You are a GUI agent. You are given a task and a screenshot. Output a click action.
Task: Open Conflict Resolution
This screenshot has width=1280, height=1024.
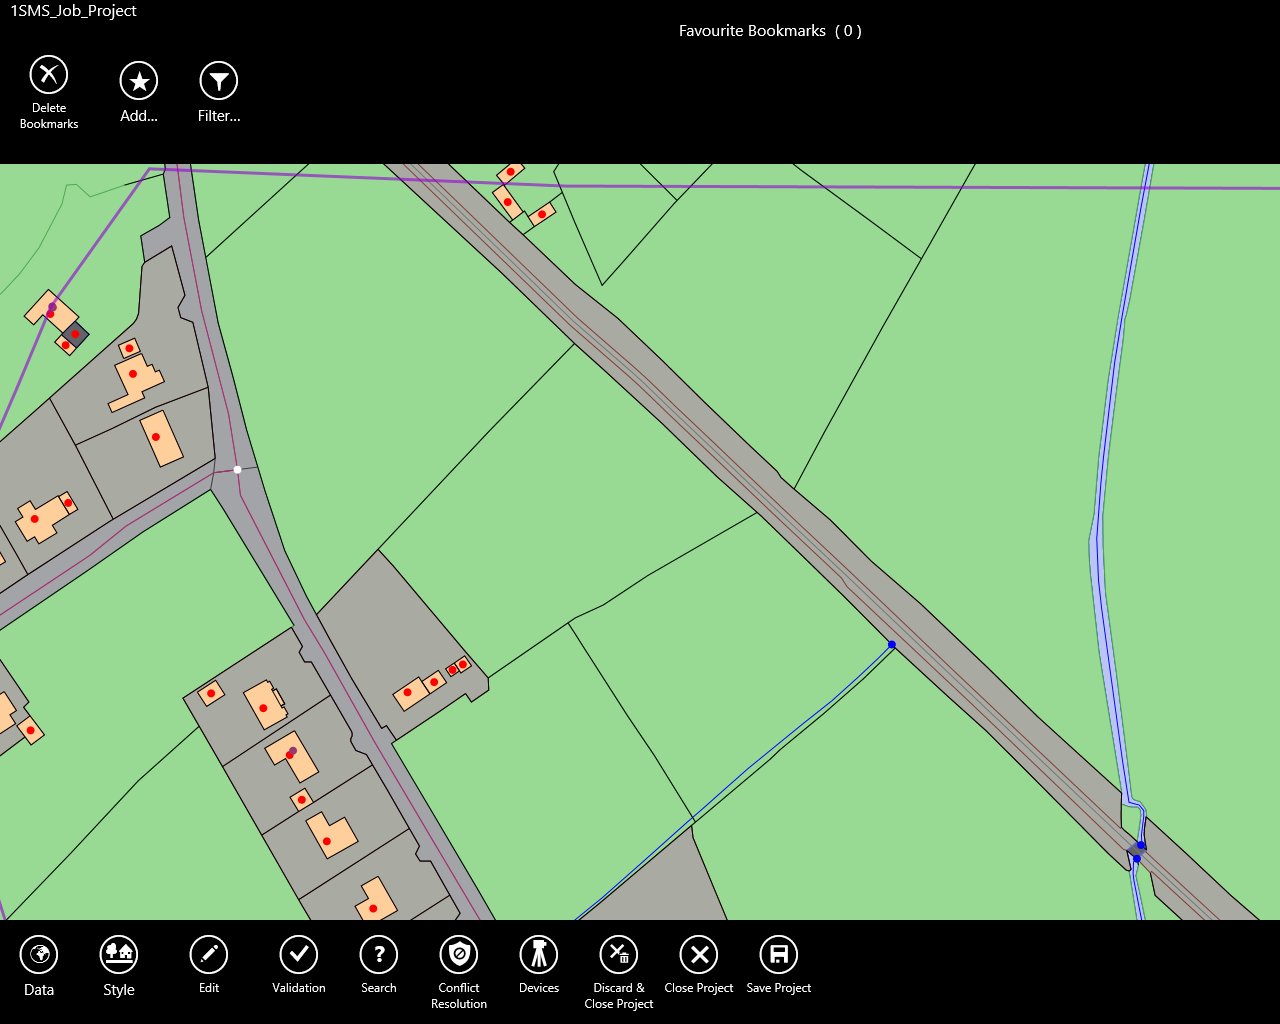459,955
